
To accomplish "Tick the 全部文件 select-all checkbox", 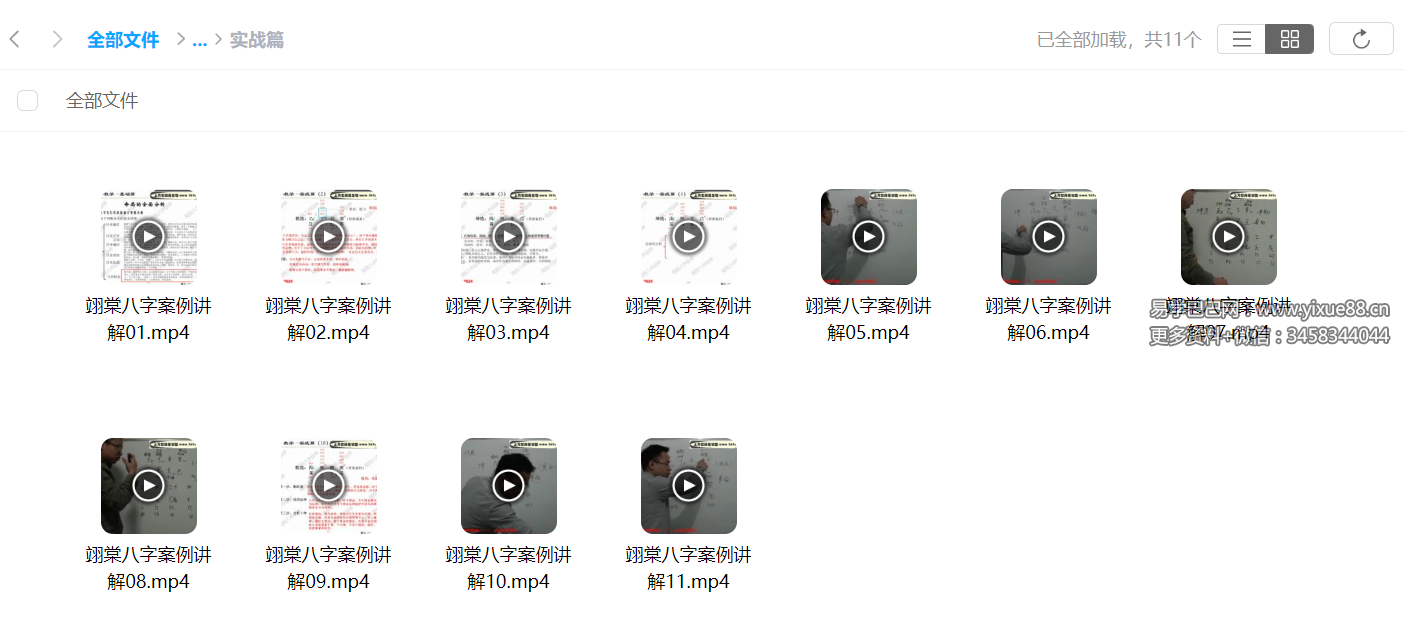I will tap(28, 100).
